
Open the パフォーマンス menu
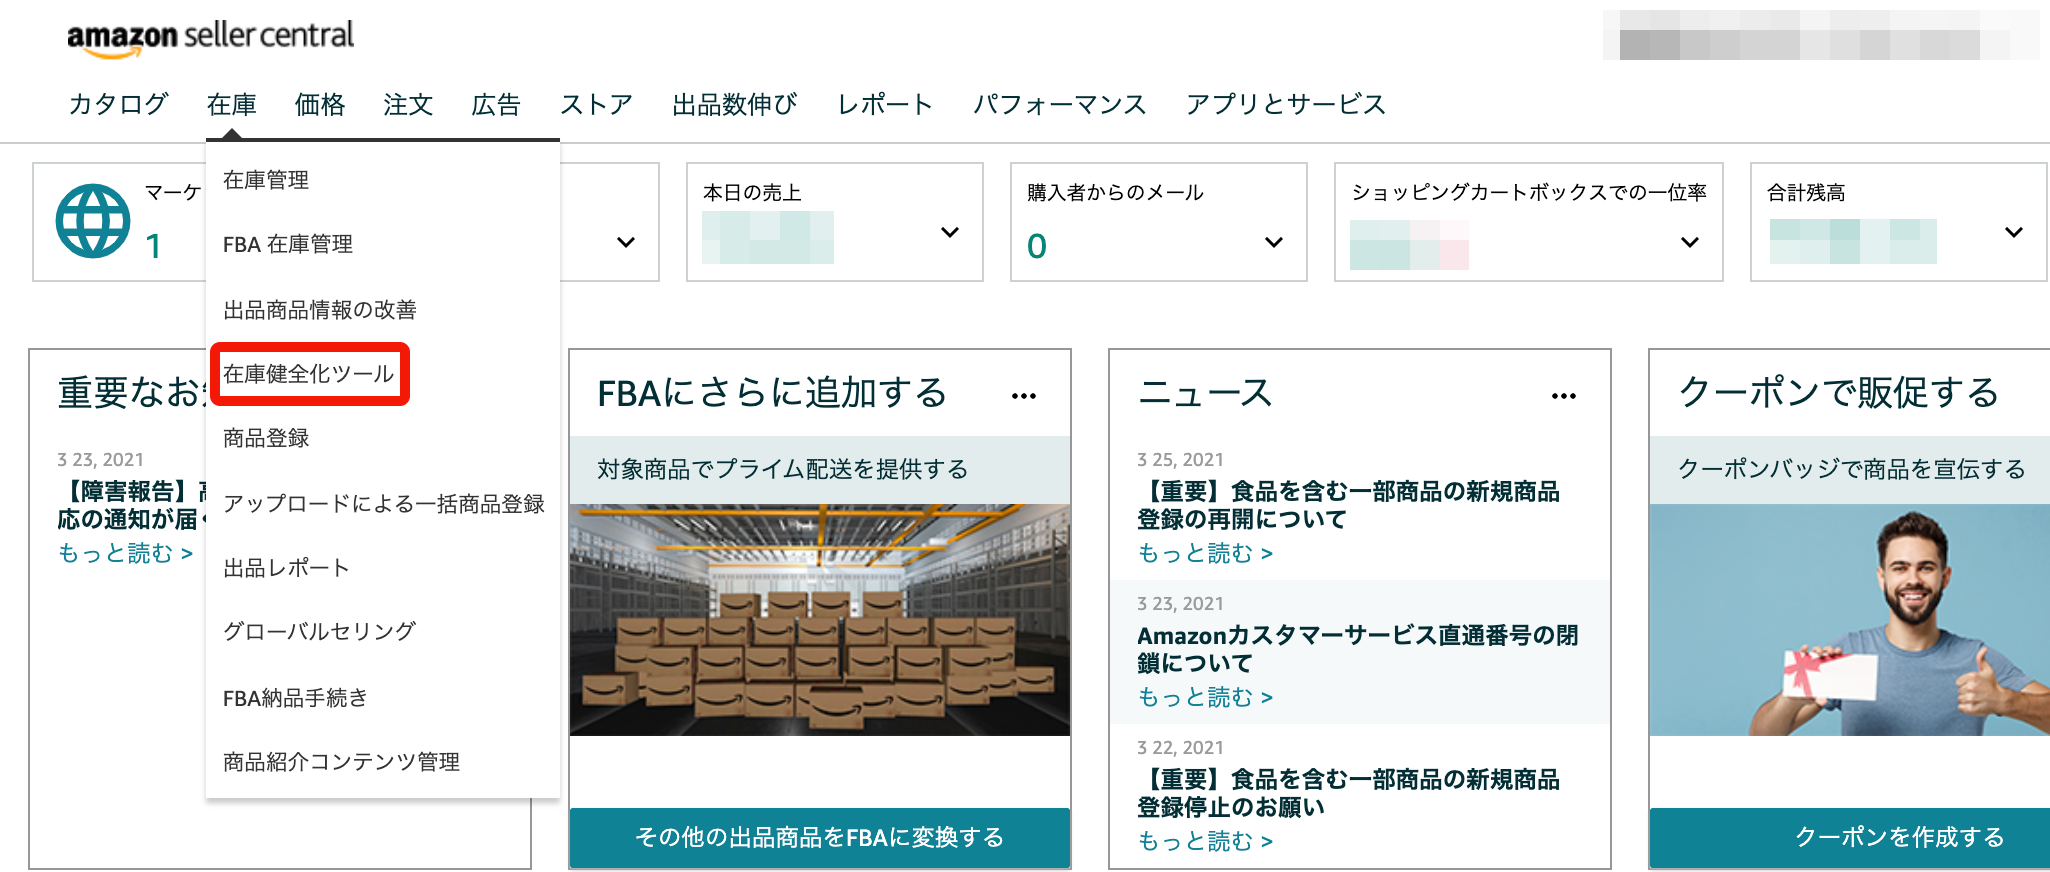pyautogui.click(x=1060, y=104)
